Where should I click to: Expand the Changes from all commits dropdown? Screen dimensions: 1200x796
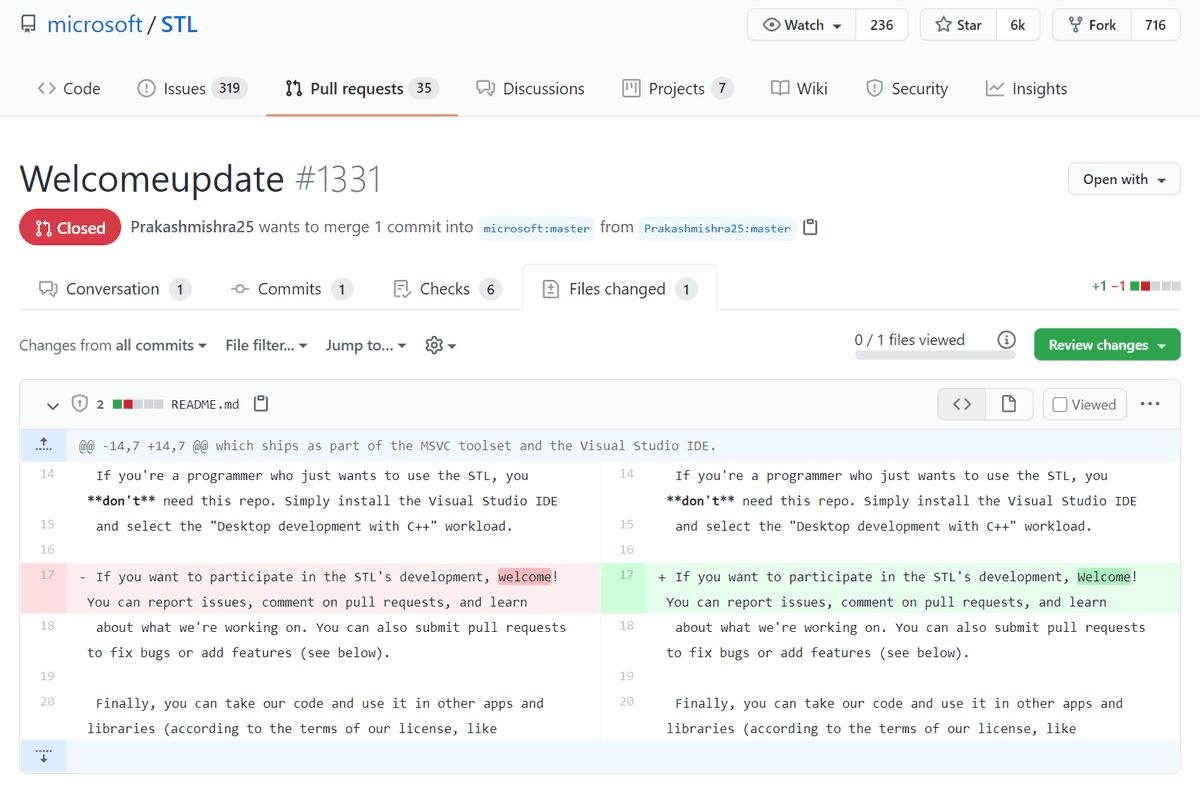click(113, 345)
